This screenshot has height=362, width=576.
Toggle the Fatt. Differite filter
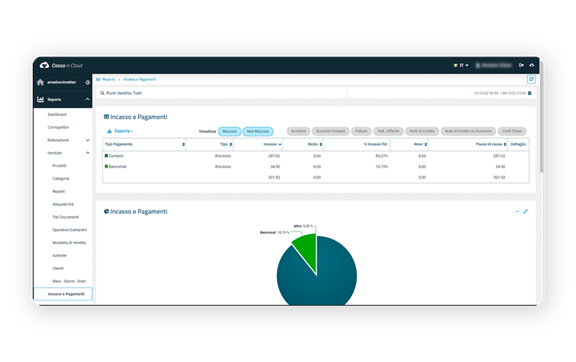[x=388, y=131]
